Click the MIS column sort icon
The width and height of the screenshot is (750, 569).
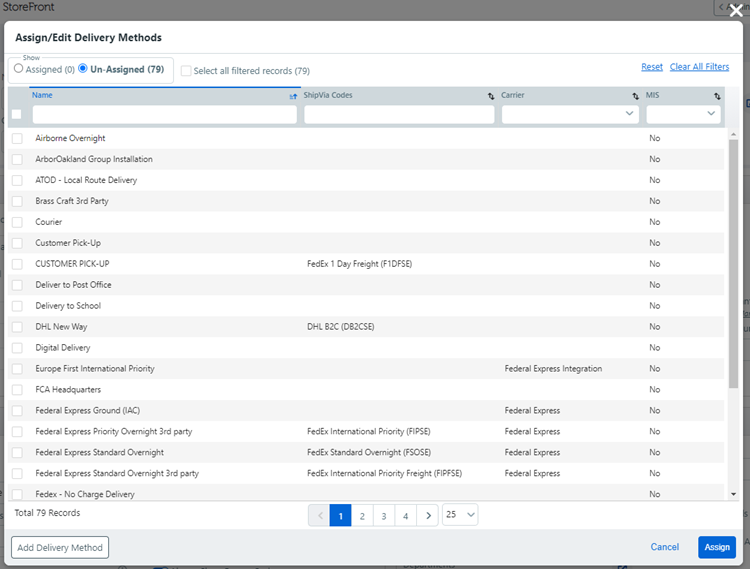(717, 96)
